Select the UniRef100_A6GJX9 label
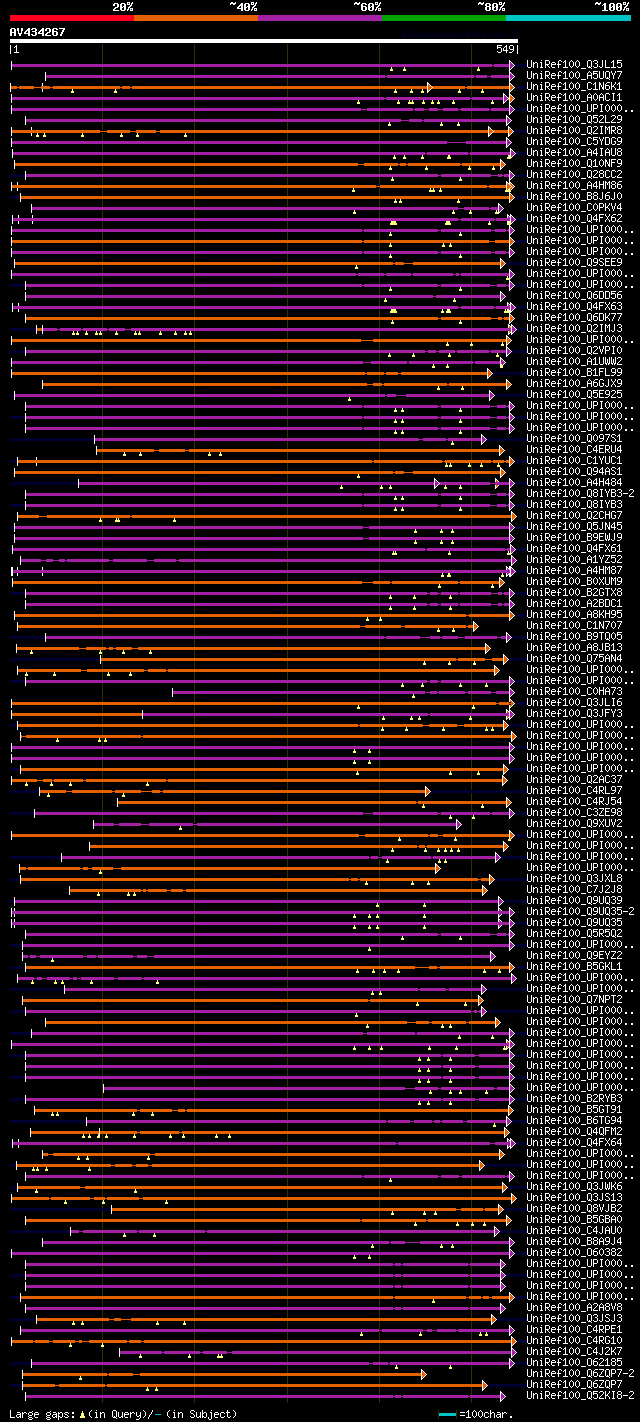The height and width of the screenshot is (1422, 640). pos(574,383)
